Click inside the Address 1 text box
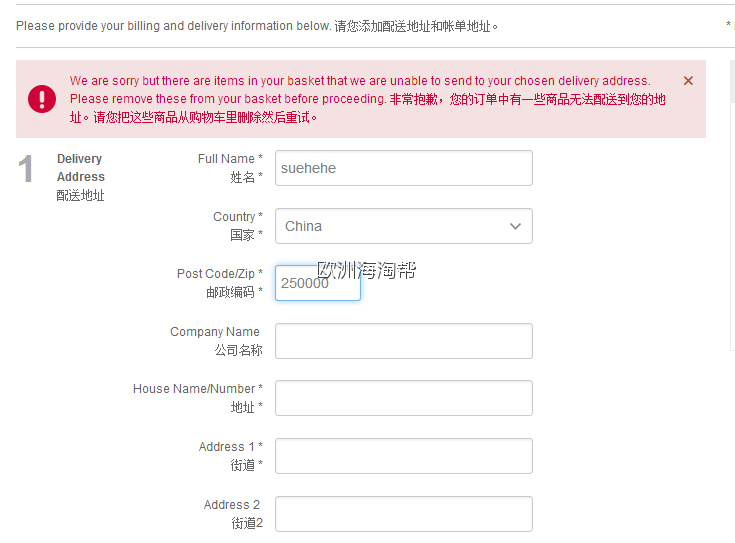The height and width of the screenshot is (543, 735). (x=403, y=456)
